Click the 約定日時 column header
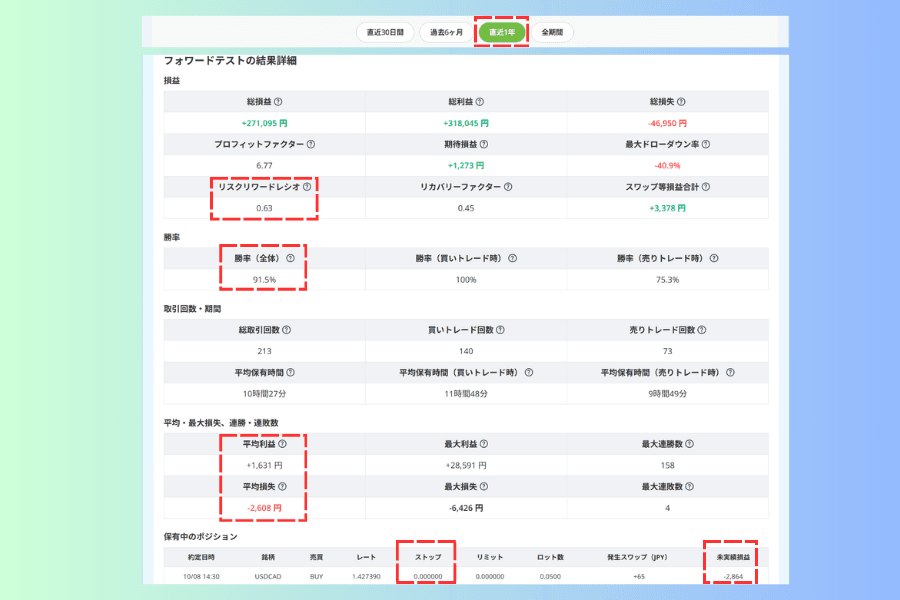The width and height of the screenshot is (900, 600). tap(201, 557)
